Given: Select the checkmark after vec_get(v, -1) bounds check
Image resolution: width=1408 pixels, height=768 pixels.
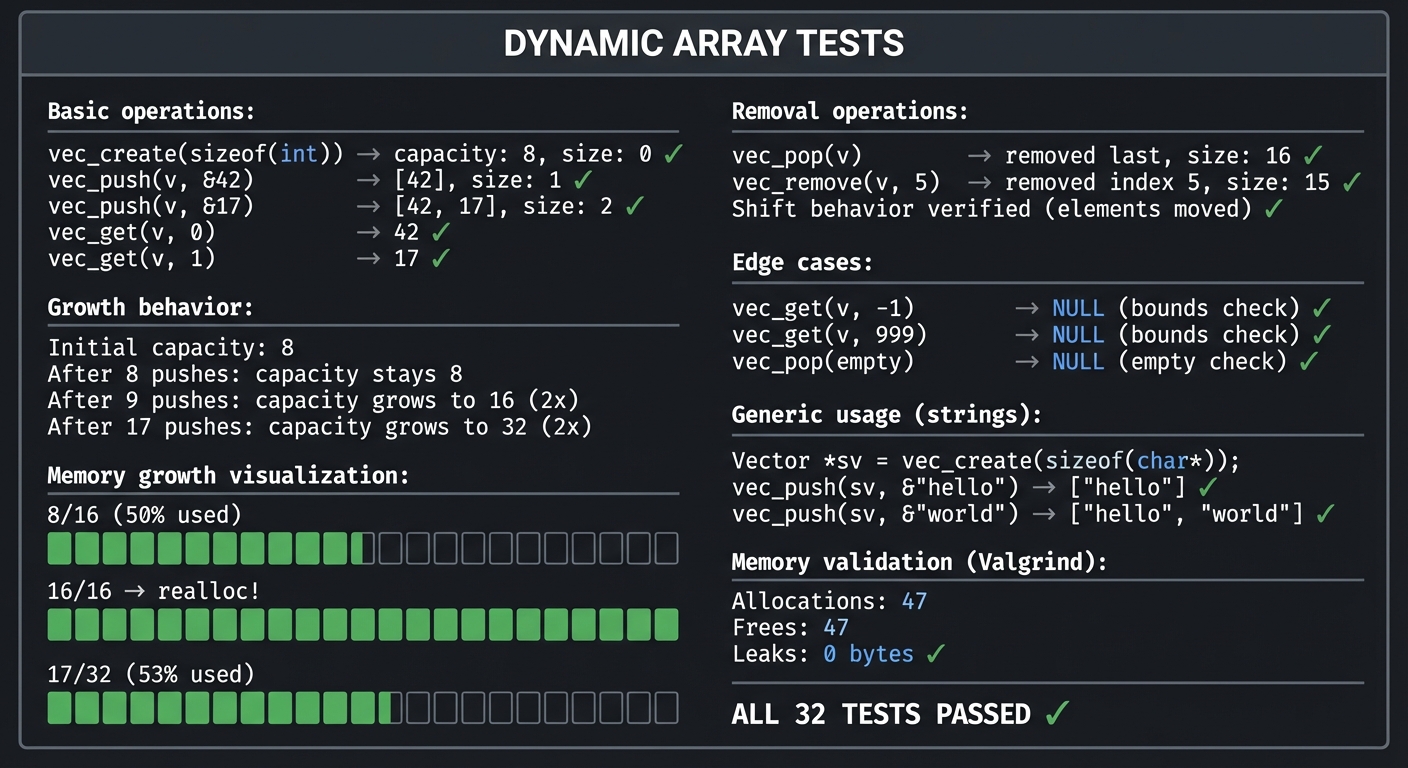Looking at the screenshot, I should [1322, 308].
